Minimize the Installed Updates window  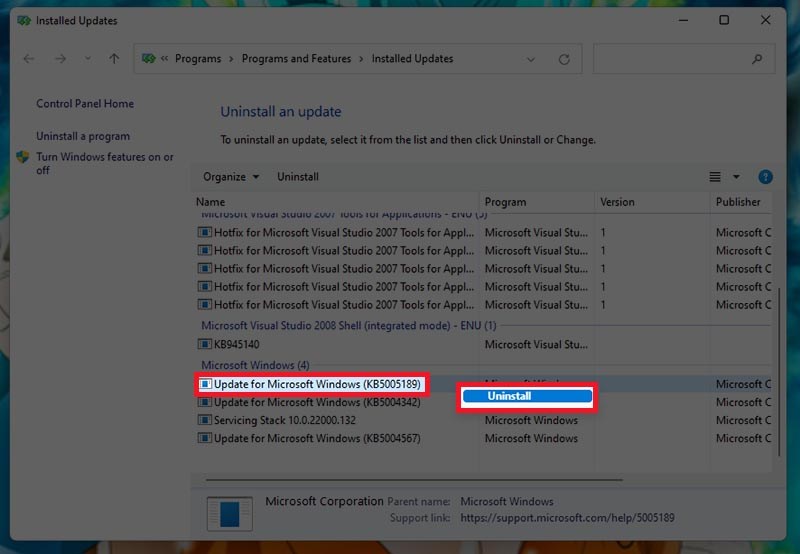pos(683,20)
